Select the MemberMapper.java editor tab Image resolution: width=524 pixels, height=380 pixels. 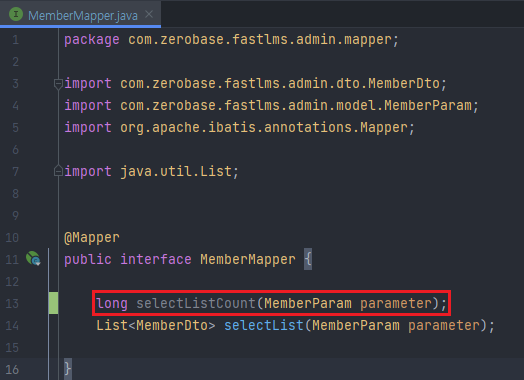80,14
